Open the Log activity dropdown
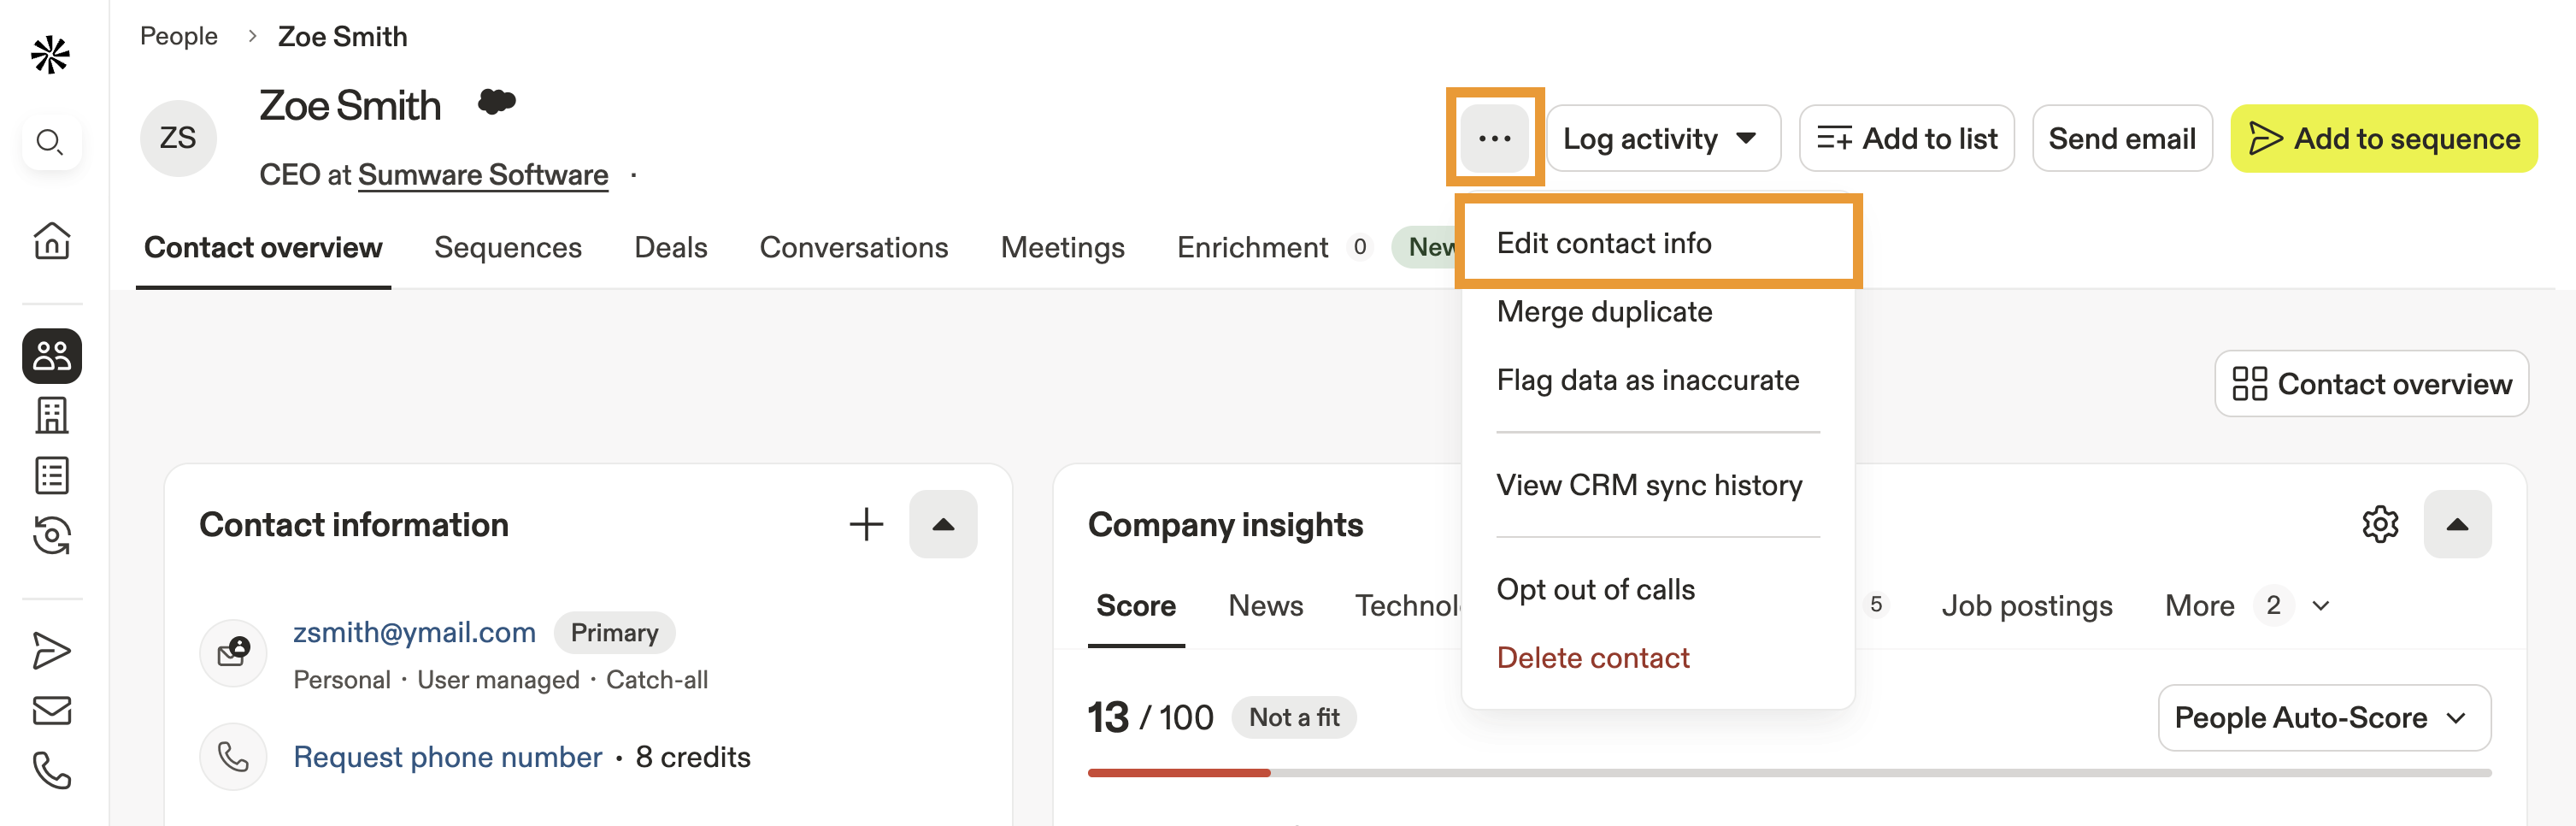The height and width of the screenshot is (826, 2576). pyautogui.click(x=1663, y=138)
